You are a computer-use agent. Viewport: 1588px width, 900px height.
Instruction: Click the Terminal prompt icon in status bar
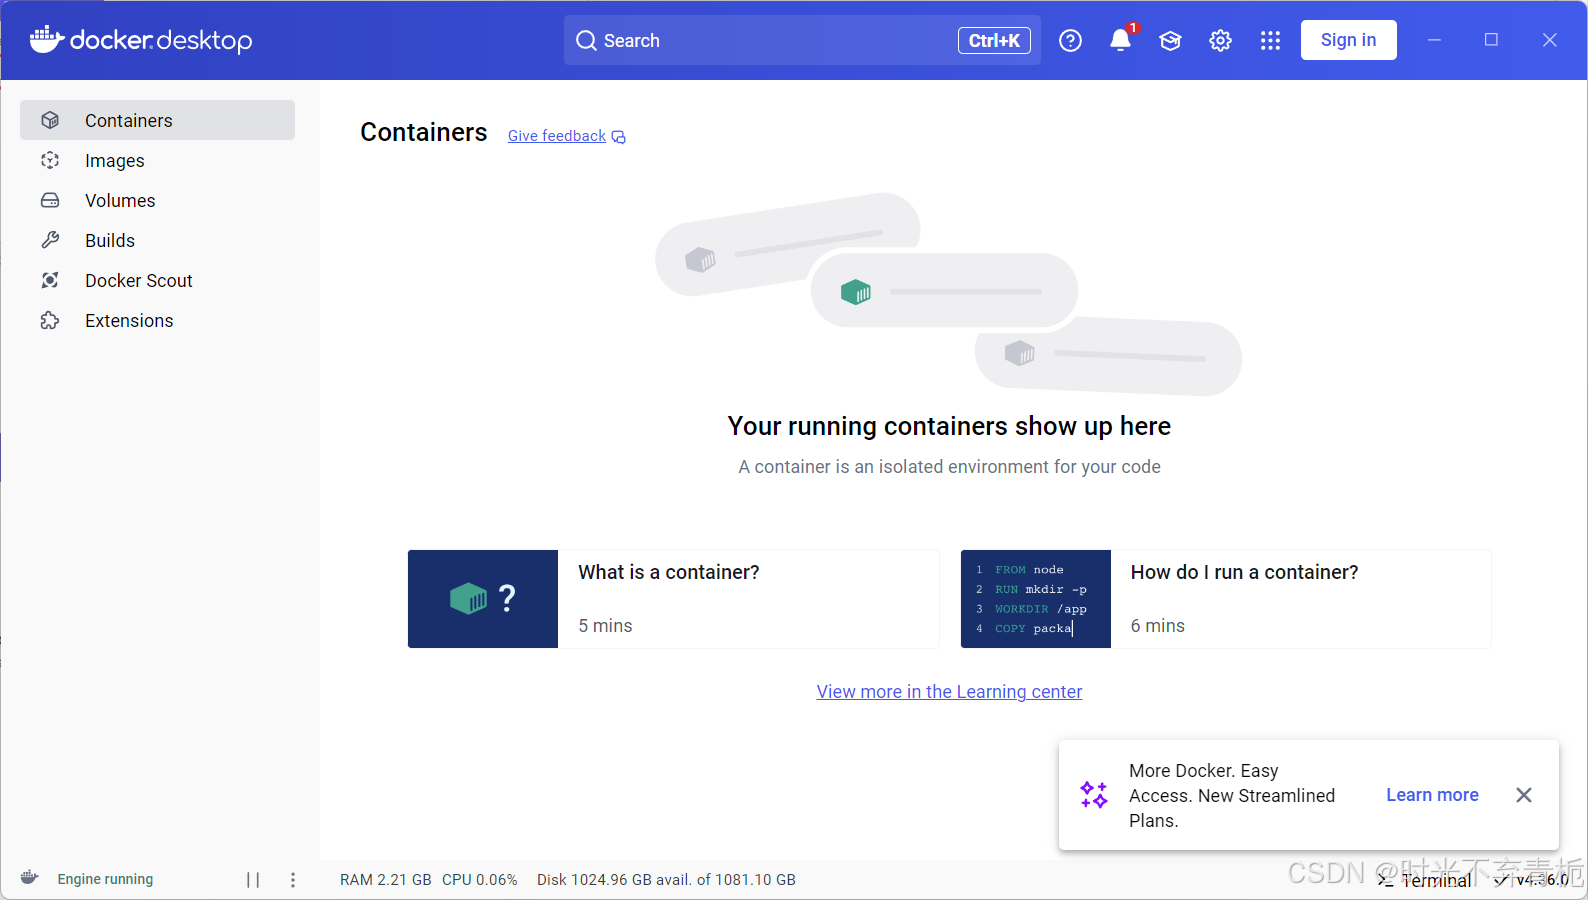click(1385, 880)
